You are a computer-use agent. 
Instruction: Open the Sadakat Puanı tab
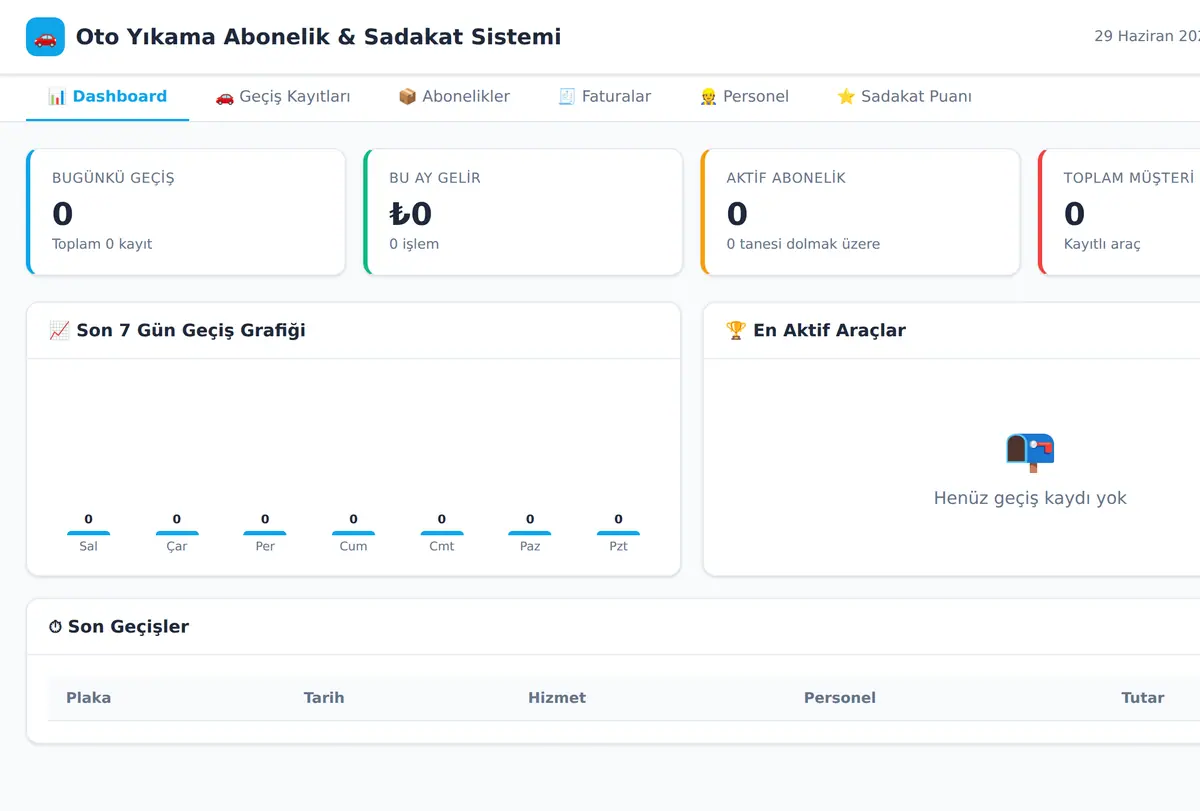pyautogui.click(x=904, y=97)
